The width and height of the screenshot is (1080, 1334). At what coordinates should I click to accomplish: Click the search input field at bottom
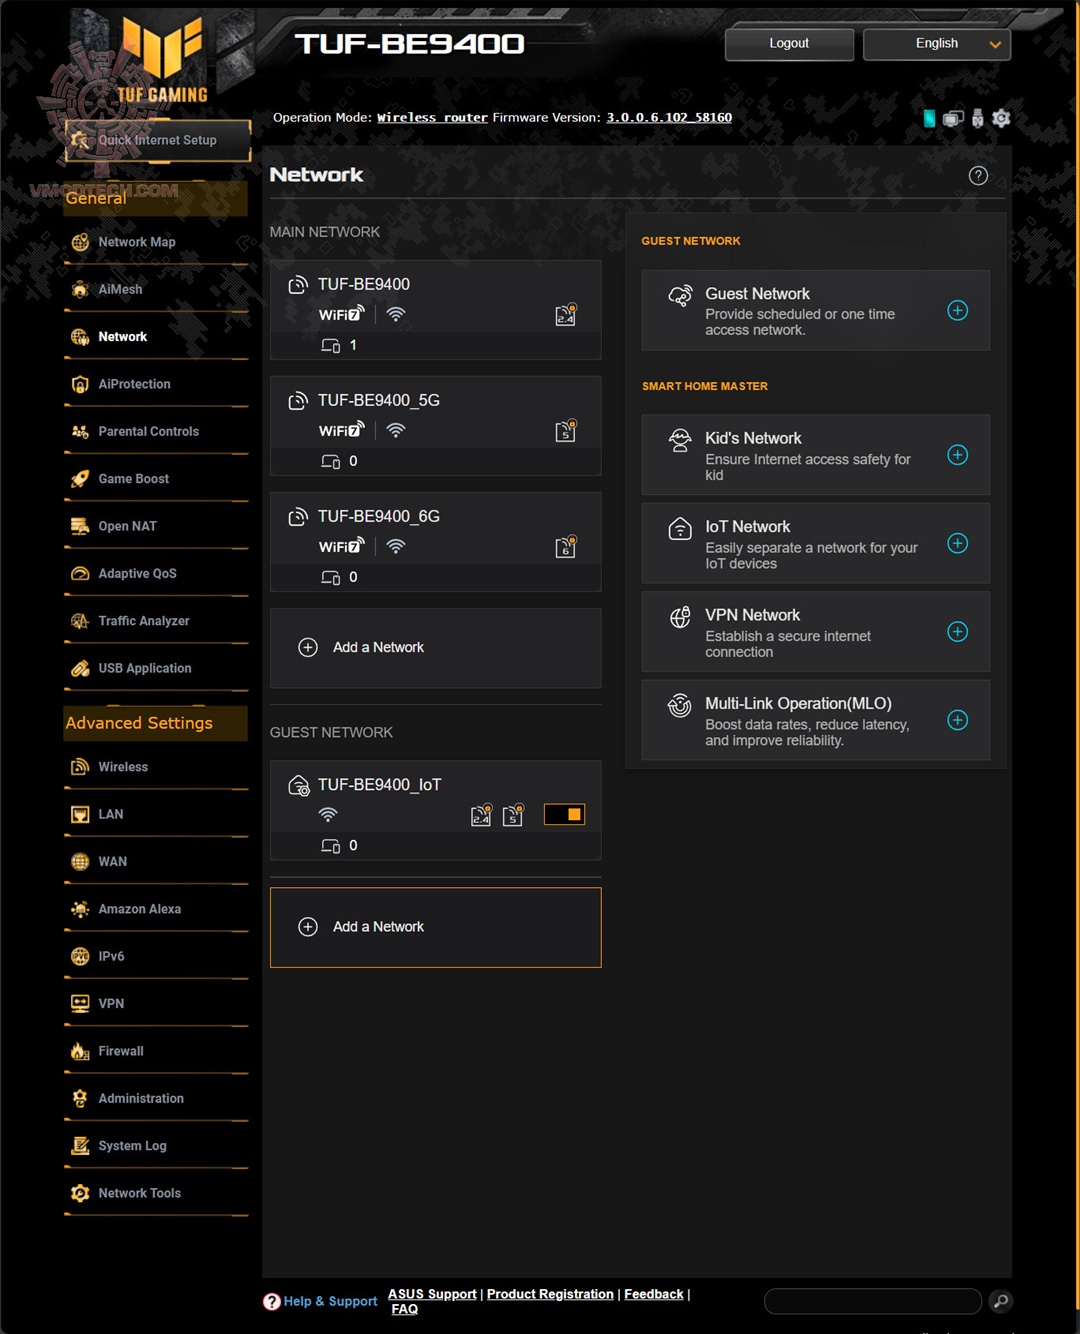(872, 1301)
